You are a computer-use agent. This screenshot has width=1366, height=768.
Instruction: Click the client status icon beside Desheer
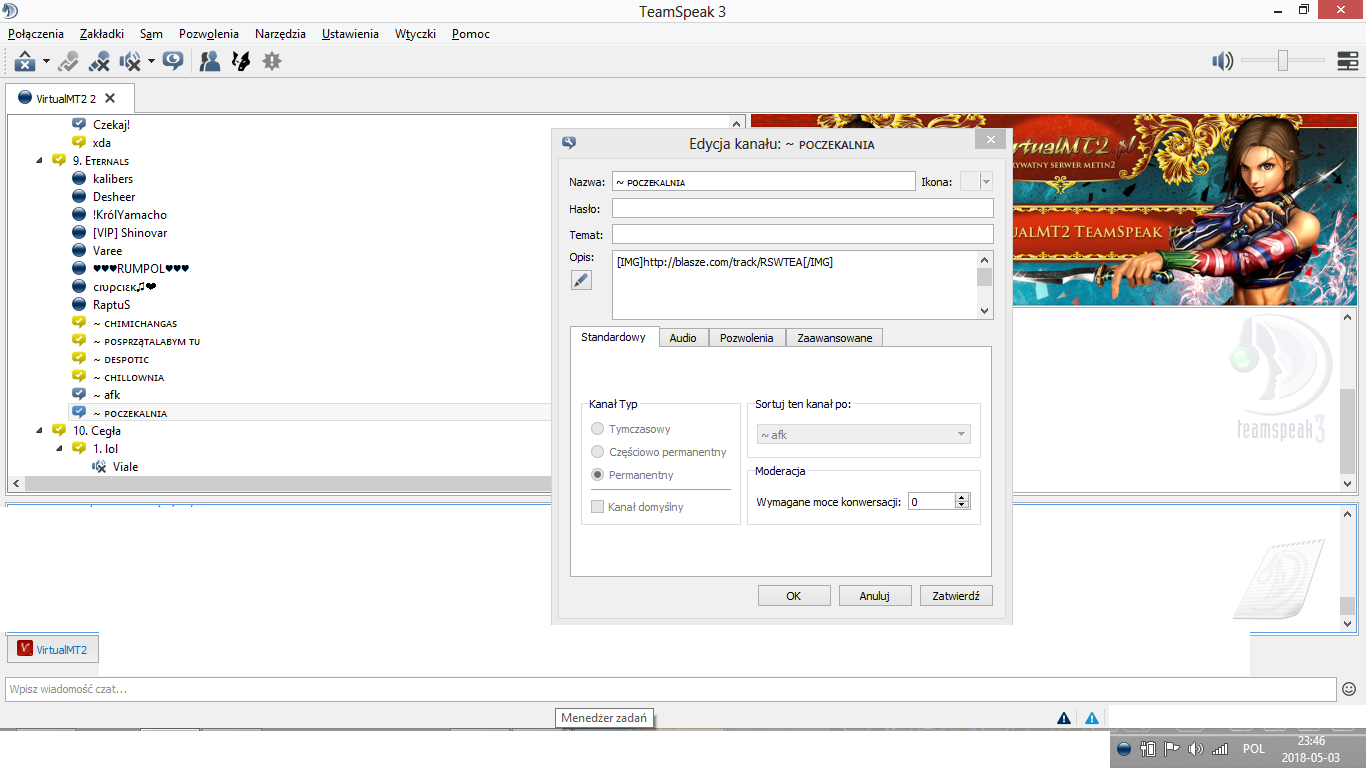point(79,197)
